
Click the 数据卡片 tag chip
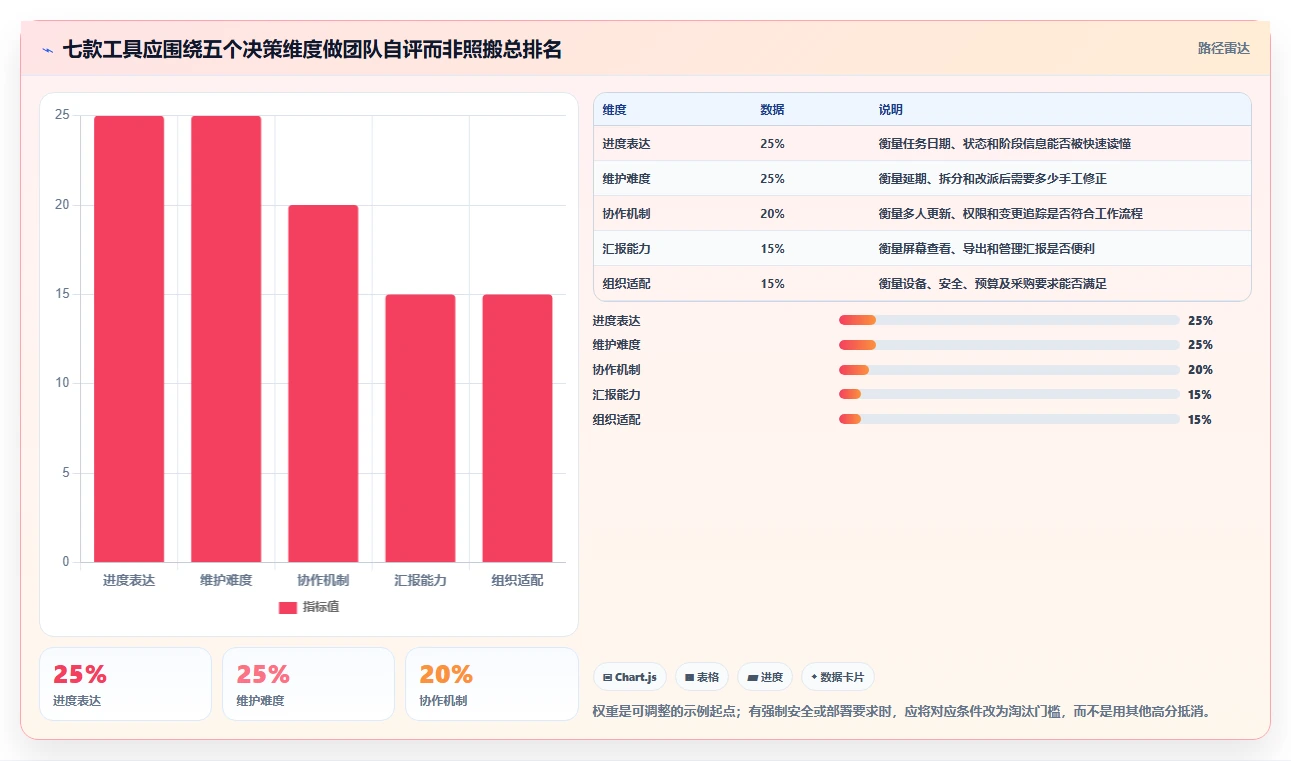(838, 677)
